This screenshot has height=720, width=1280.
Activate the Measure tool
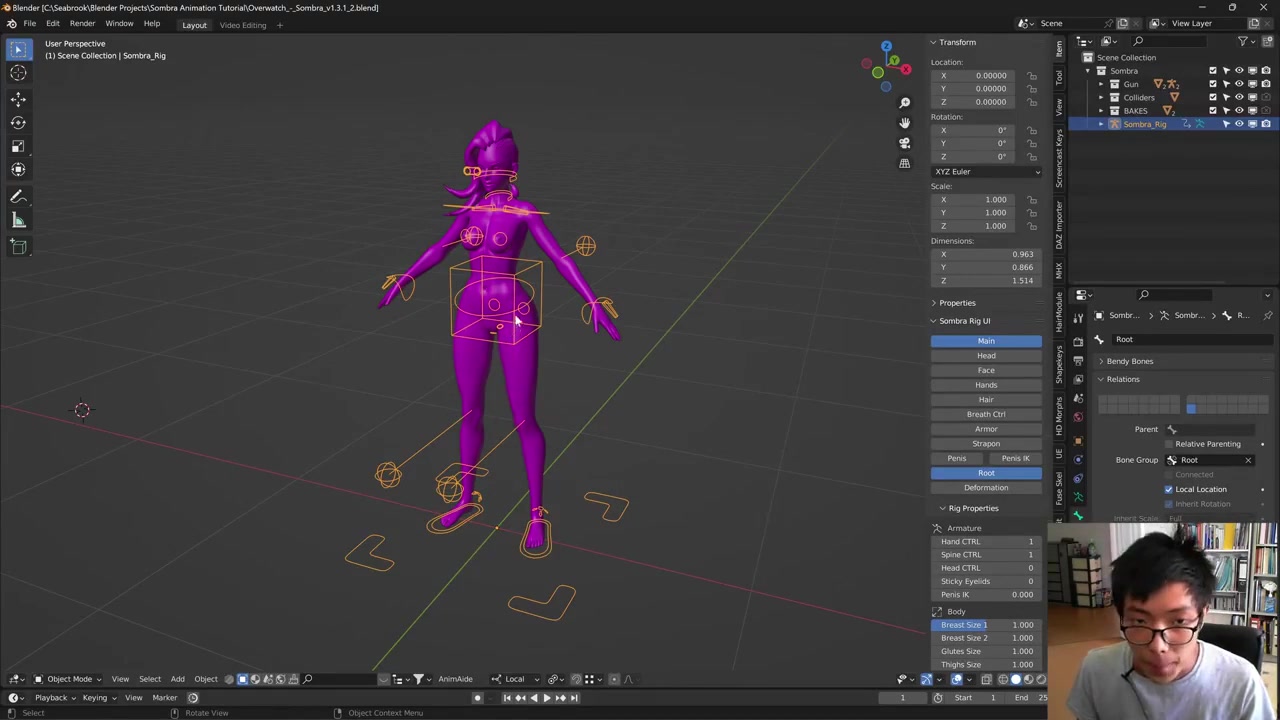pos(18,221)
